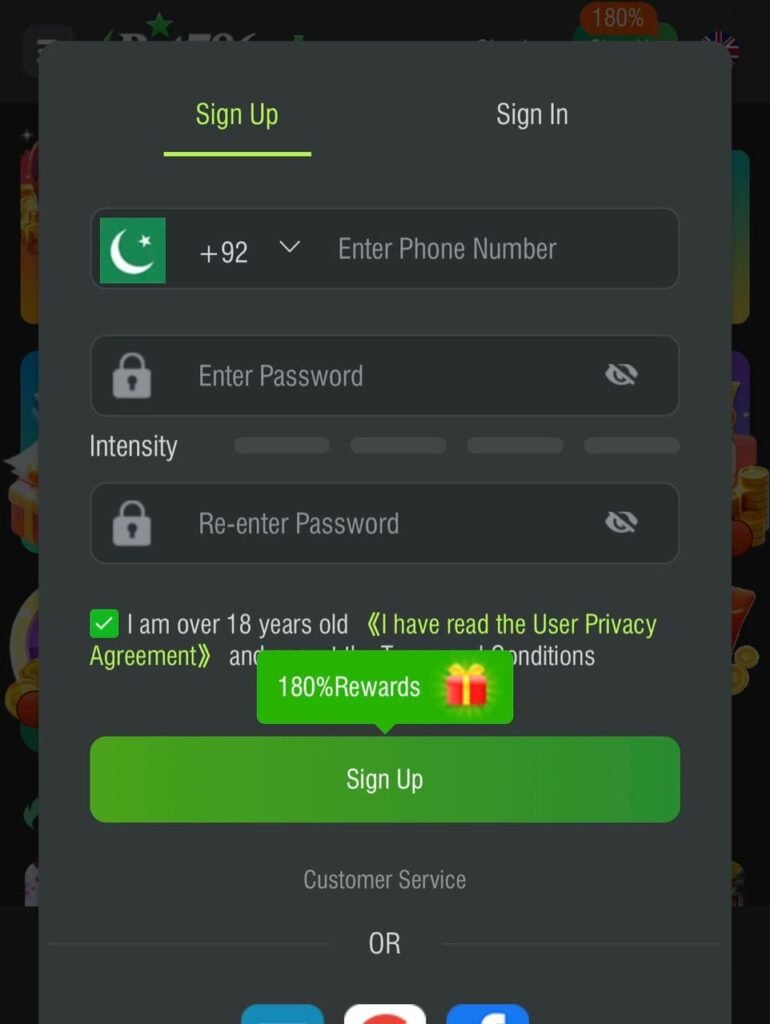The width and height of the screenshot is (770, 1024).
Task: Sign up with the red Google icon
Action: point(385,1014)
